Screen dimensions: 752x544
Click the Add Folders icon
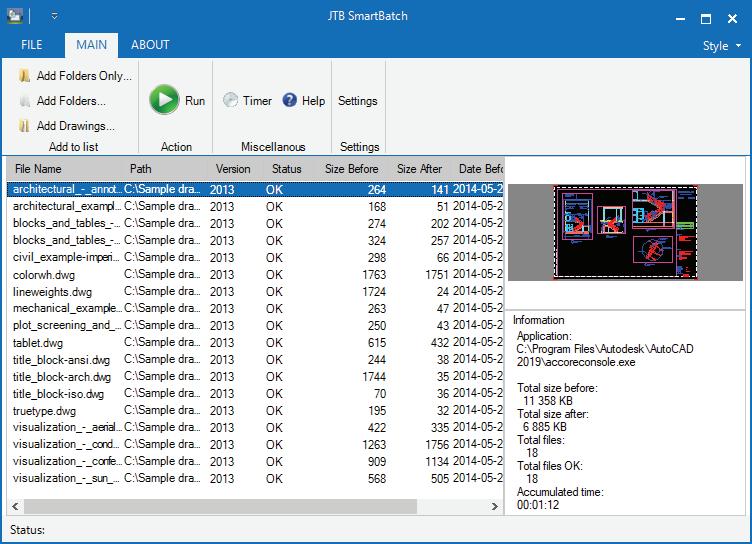[x=24, y=101]
